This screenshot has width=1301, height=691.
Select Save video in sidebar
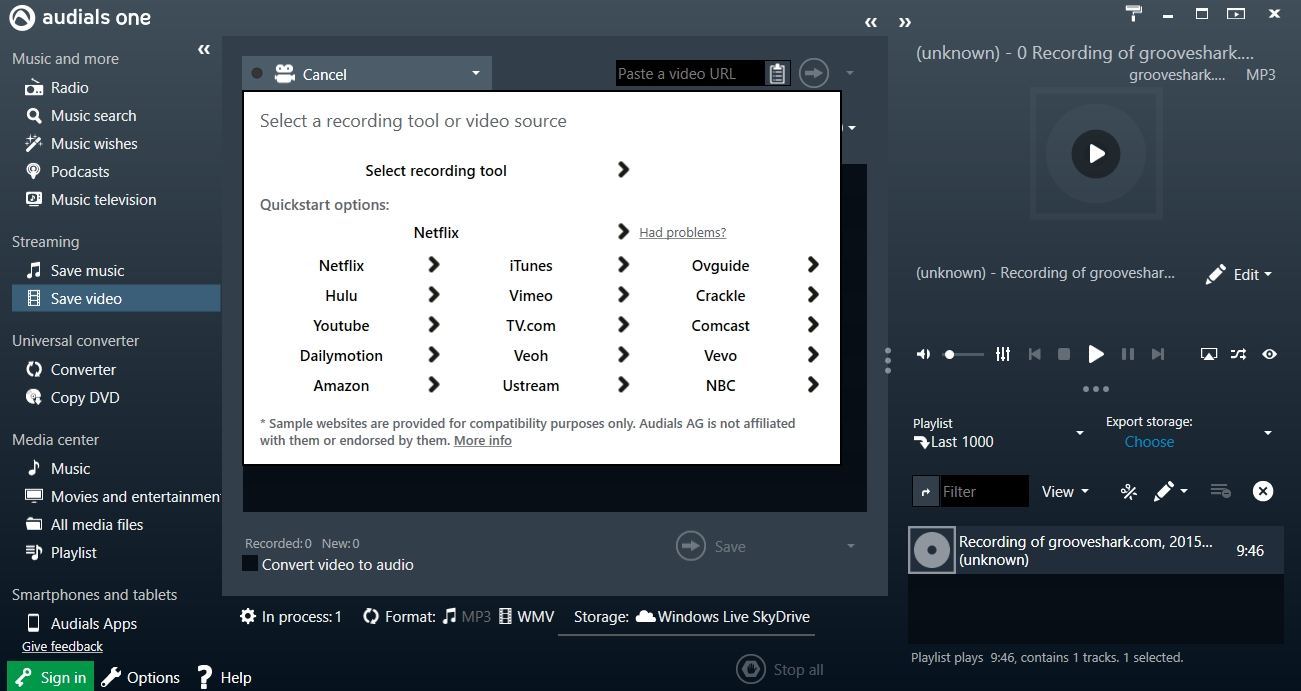[x=116, y=299]
